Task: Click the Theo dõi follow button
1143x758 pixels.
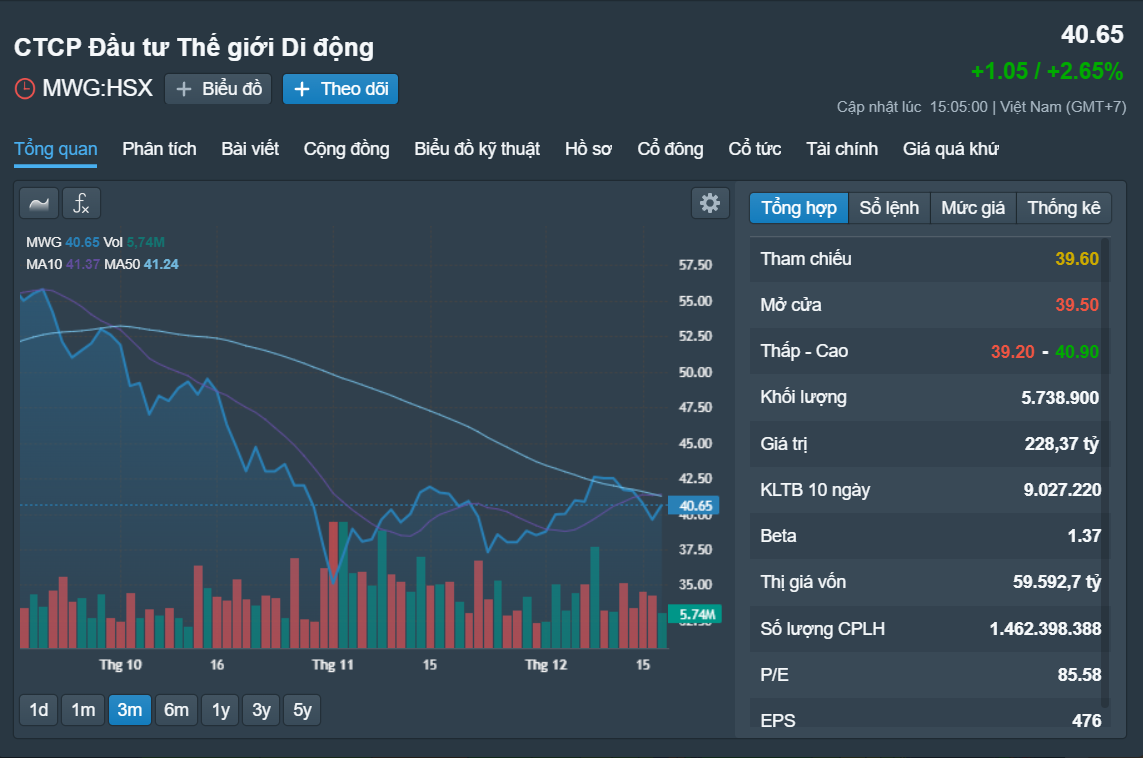Action: (x=340, y=89)
